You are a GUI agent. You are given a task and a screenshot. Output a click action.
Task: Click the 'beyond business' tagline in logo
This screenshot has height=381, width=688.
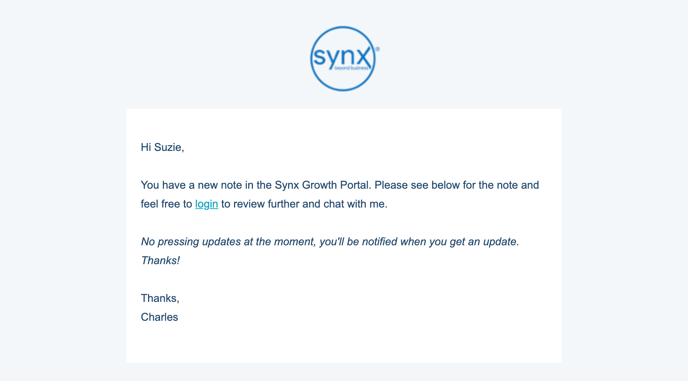tap(351, 68)
